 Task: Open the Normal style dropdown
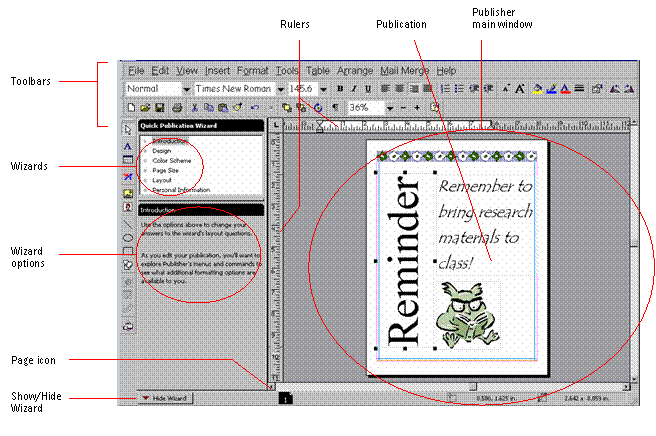point(185,89)
